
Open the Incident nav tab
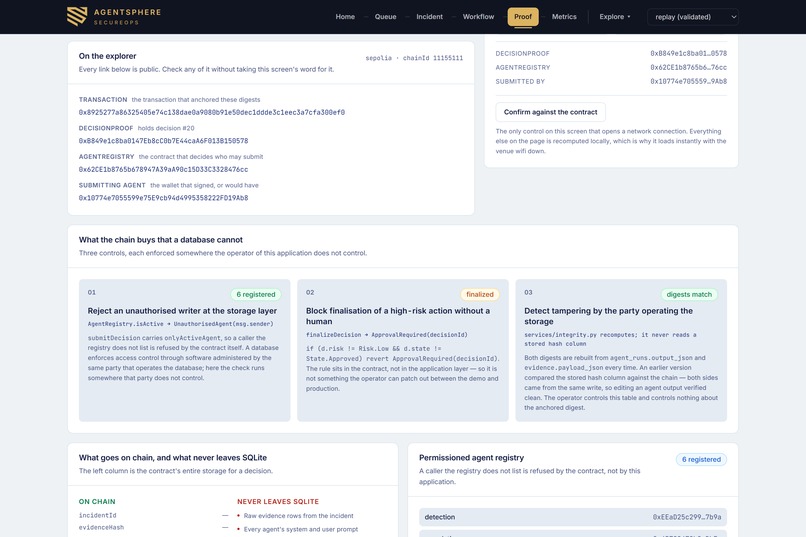[429, 17]
